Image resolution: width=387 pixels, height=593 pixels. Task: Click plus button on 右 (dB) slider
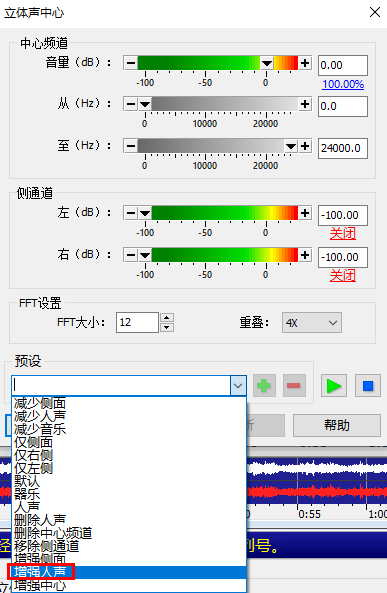point(305,255)
